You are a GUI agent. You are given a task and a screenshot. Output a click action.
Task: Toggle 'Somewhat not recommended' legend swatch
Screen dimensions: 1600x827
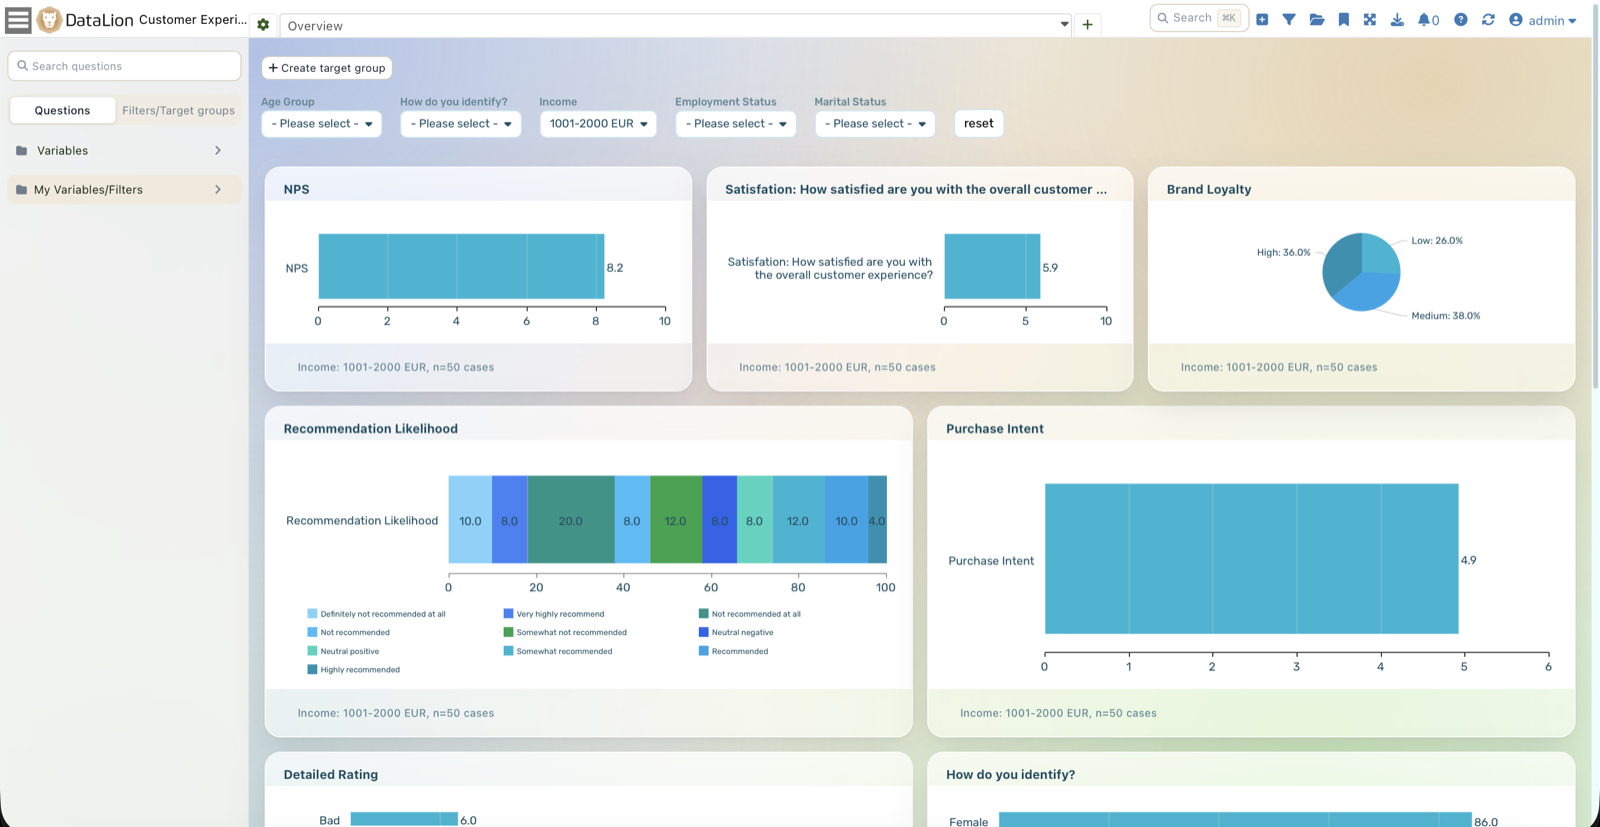(508, 632)
